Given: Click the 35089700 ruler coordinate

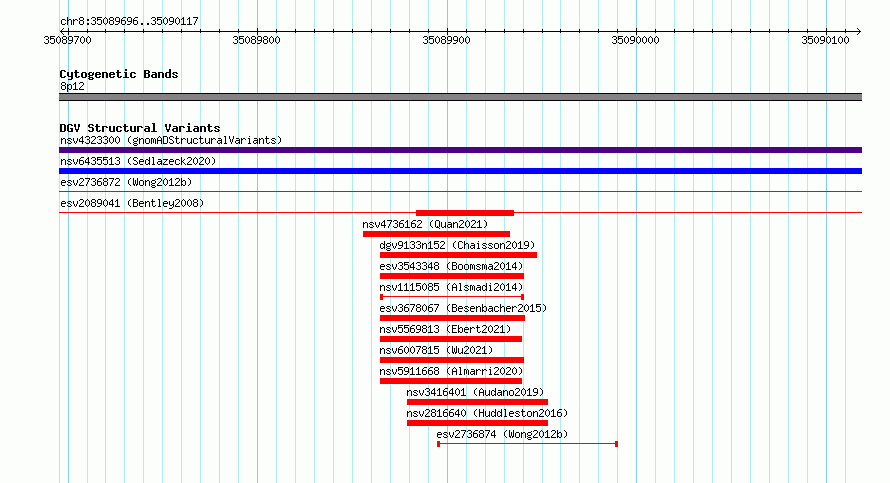Looking at the screenshot, I should [67, 40].
